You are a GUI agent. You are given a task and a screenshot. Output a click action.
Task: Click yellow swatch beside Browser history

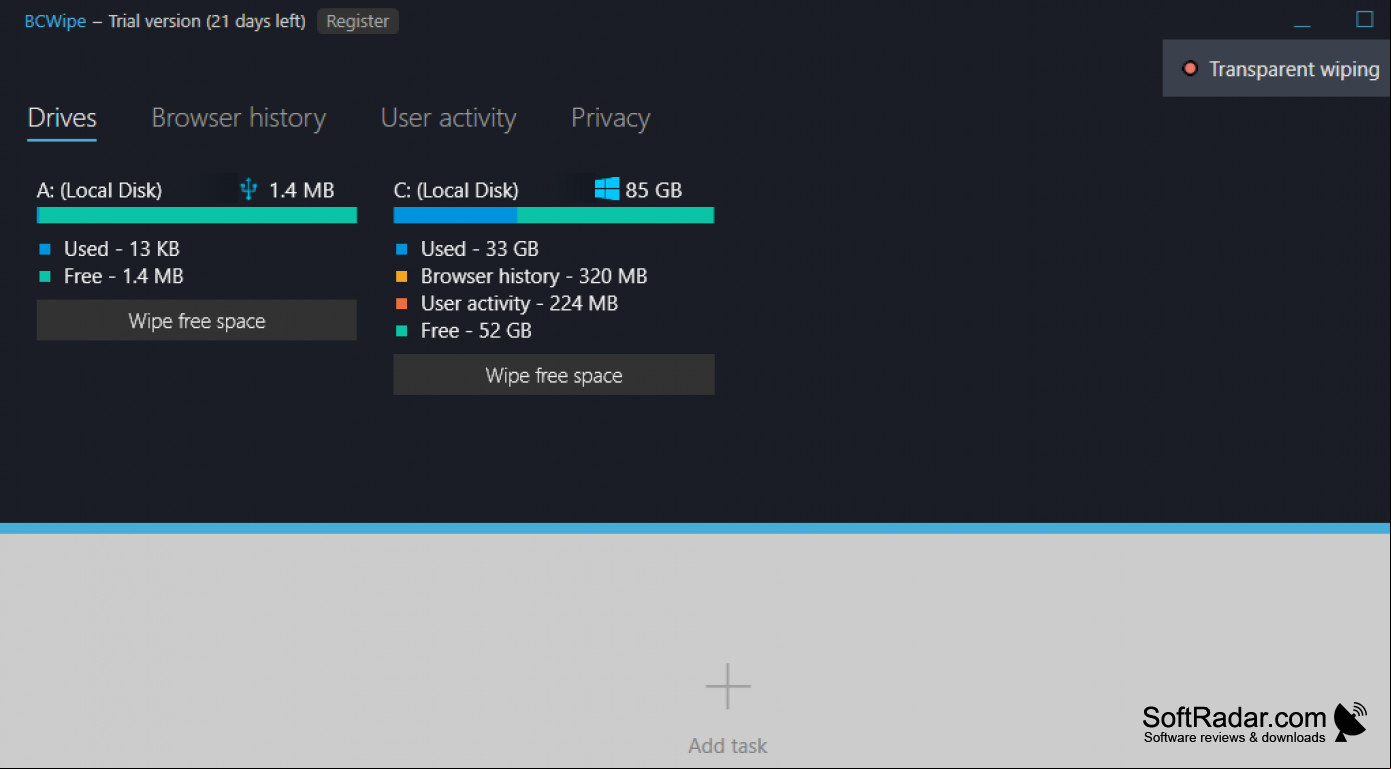[401, 277]
